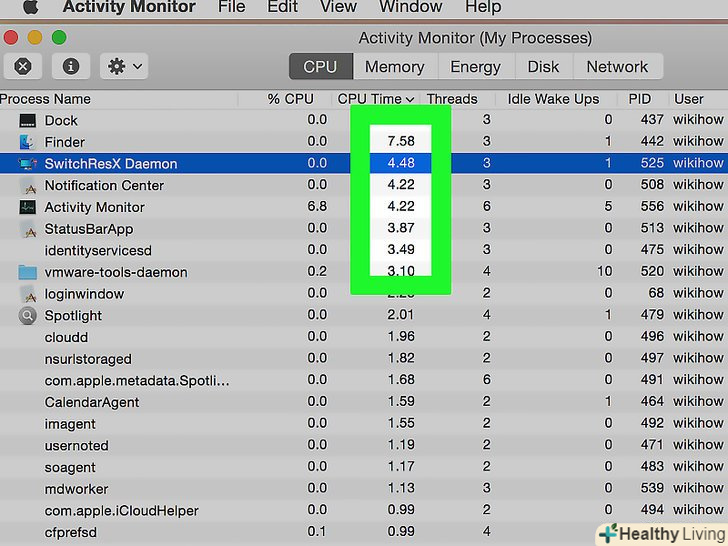728x546 pixels.
Task: Click the vmware-tools-daemon folder icon
Action: [27, 272]
